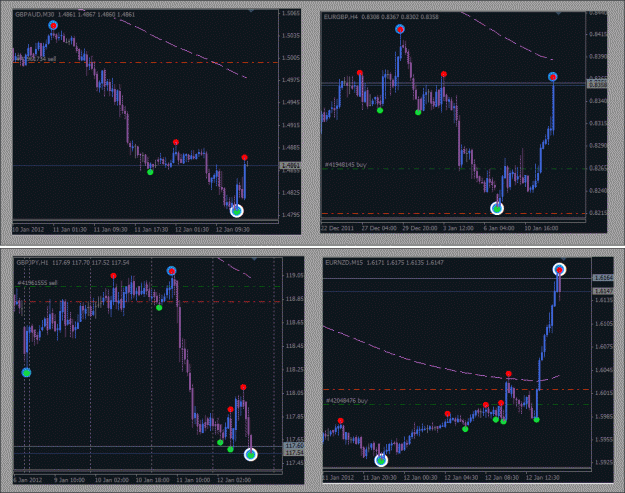Select the white-ringed green marker on EURNZD chart
Screen dimensions: 625x493
click(381, 460)
